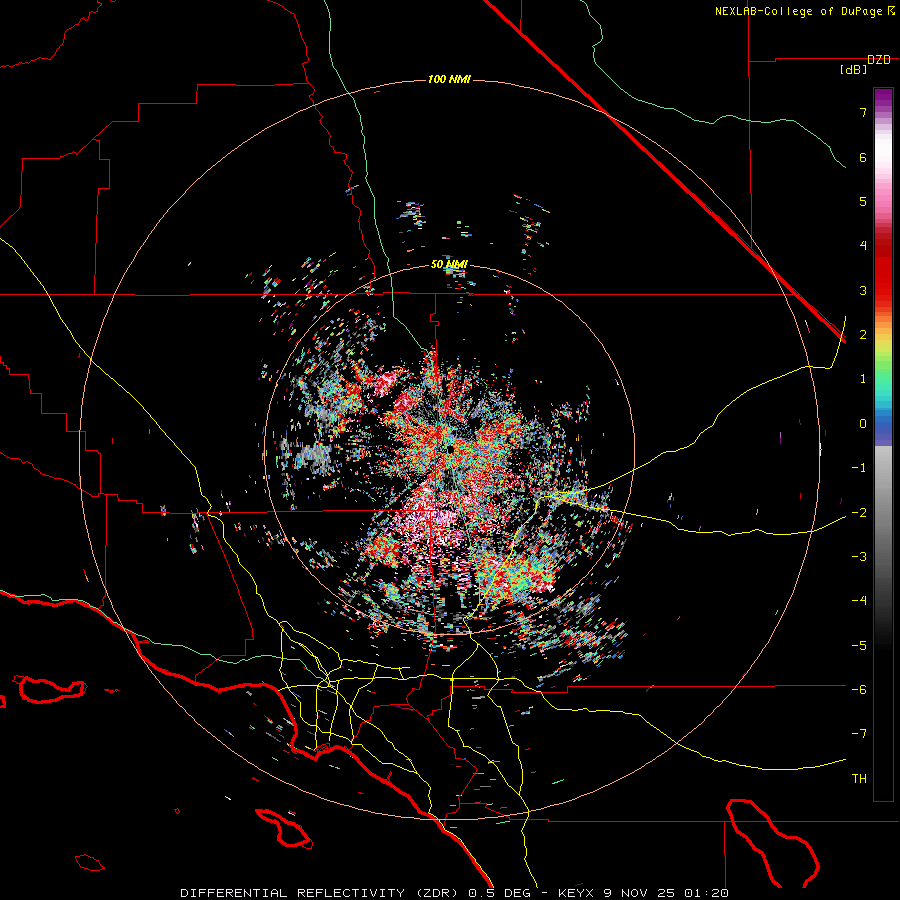Click the 100 NMI range ring label
Screen dimensions: 900x900
click(x=449, y=79)
